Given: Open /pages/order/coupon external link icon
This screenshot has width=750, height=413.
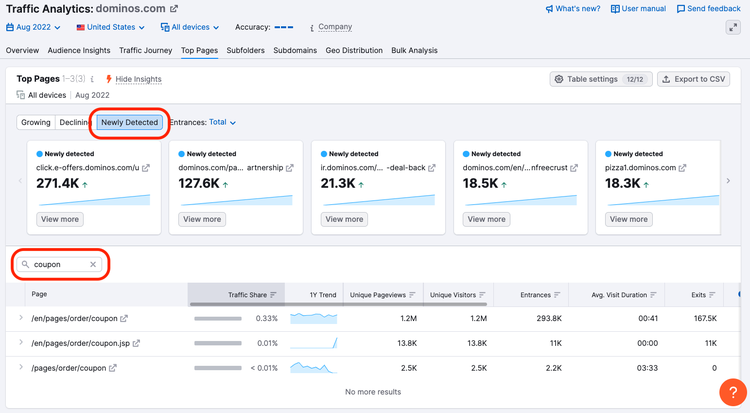Looking at the screenshot, I should (x=112, y=368).
